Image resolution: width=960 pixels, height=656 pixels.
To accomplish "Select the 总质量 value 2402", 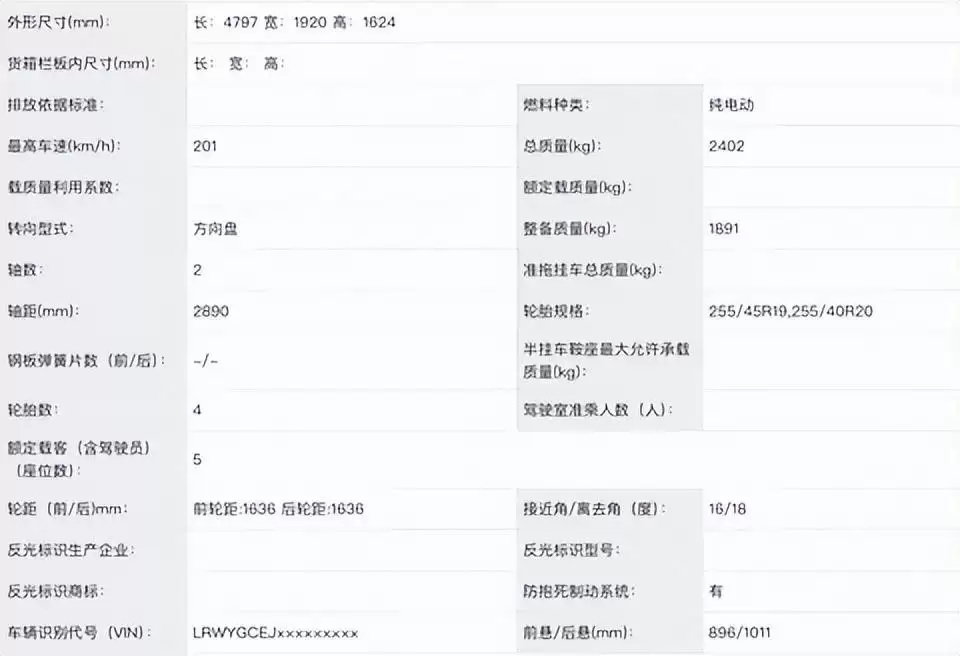I will click(726, 146).
